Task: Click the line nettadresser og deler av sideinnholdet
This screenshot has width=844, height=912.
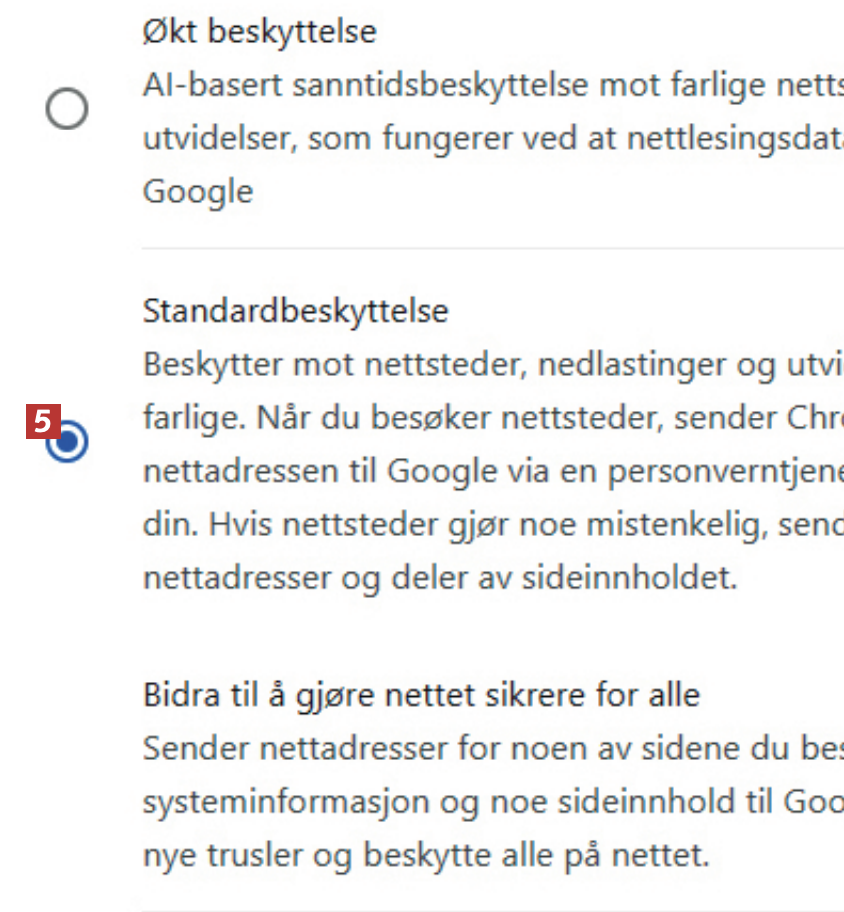Action: click(x=440, y=578)
